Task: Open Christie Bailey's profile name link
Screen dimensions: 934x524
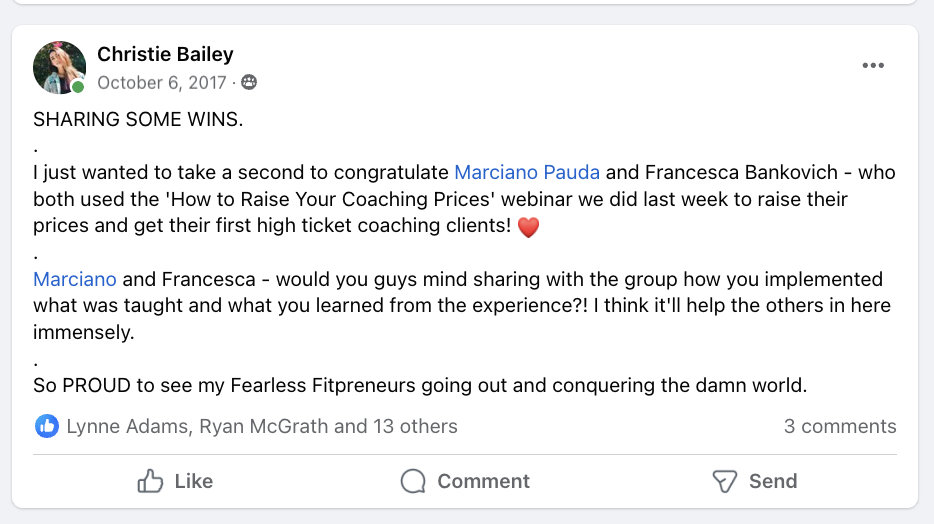Action: pyautogui.click(x=165, y=54)
